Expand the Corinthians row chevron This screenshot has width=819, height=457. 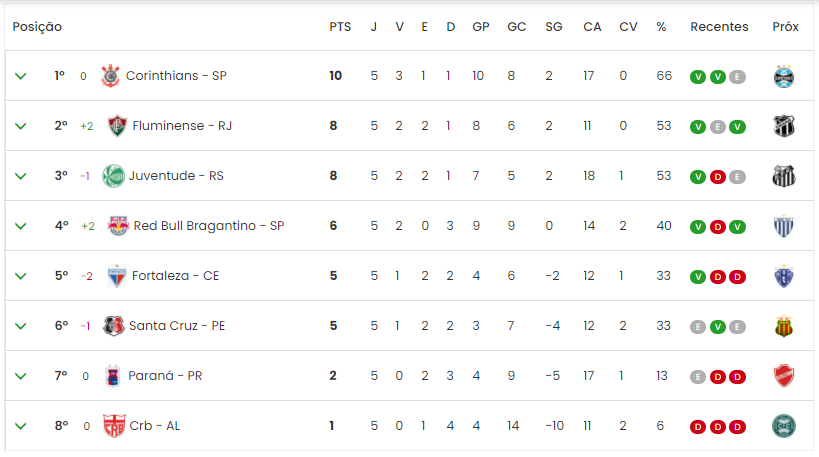(20, 76)
